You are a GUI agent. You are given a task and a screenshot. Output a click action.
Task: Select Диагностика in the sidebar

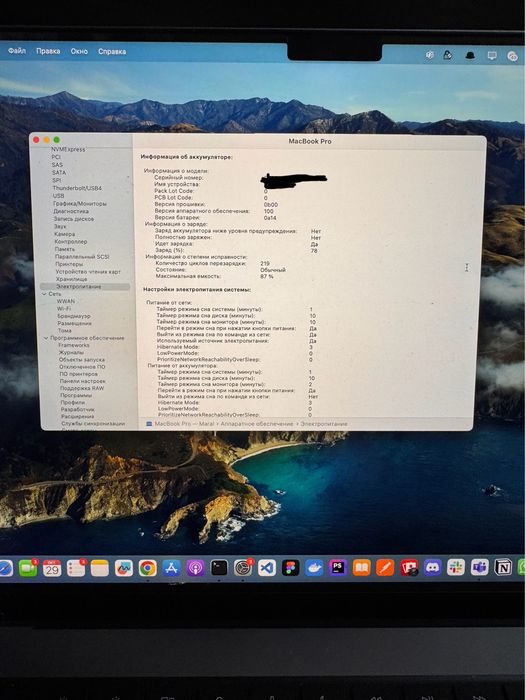71,211
